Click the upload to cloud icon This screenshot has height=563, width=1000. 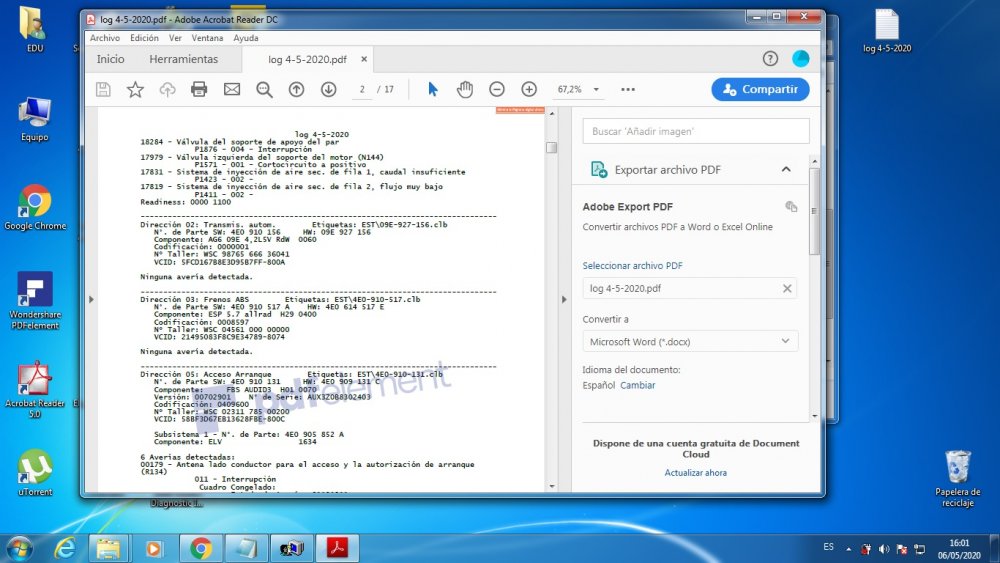point(167,89)
